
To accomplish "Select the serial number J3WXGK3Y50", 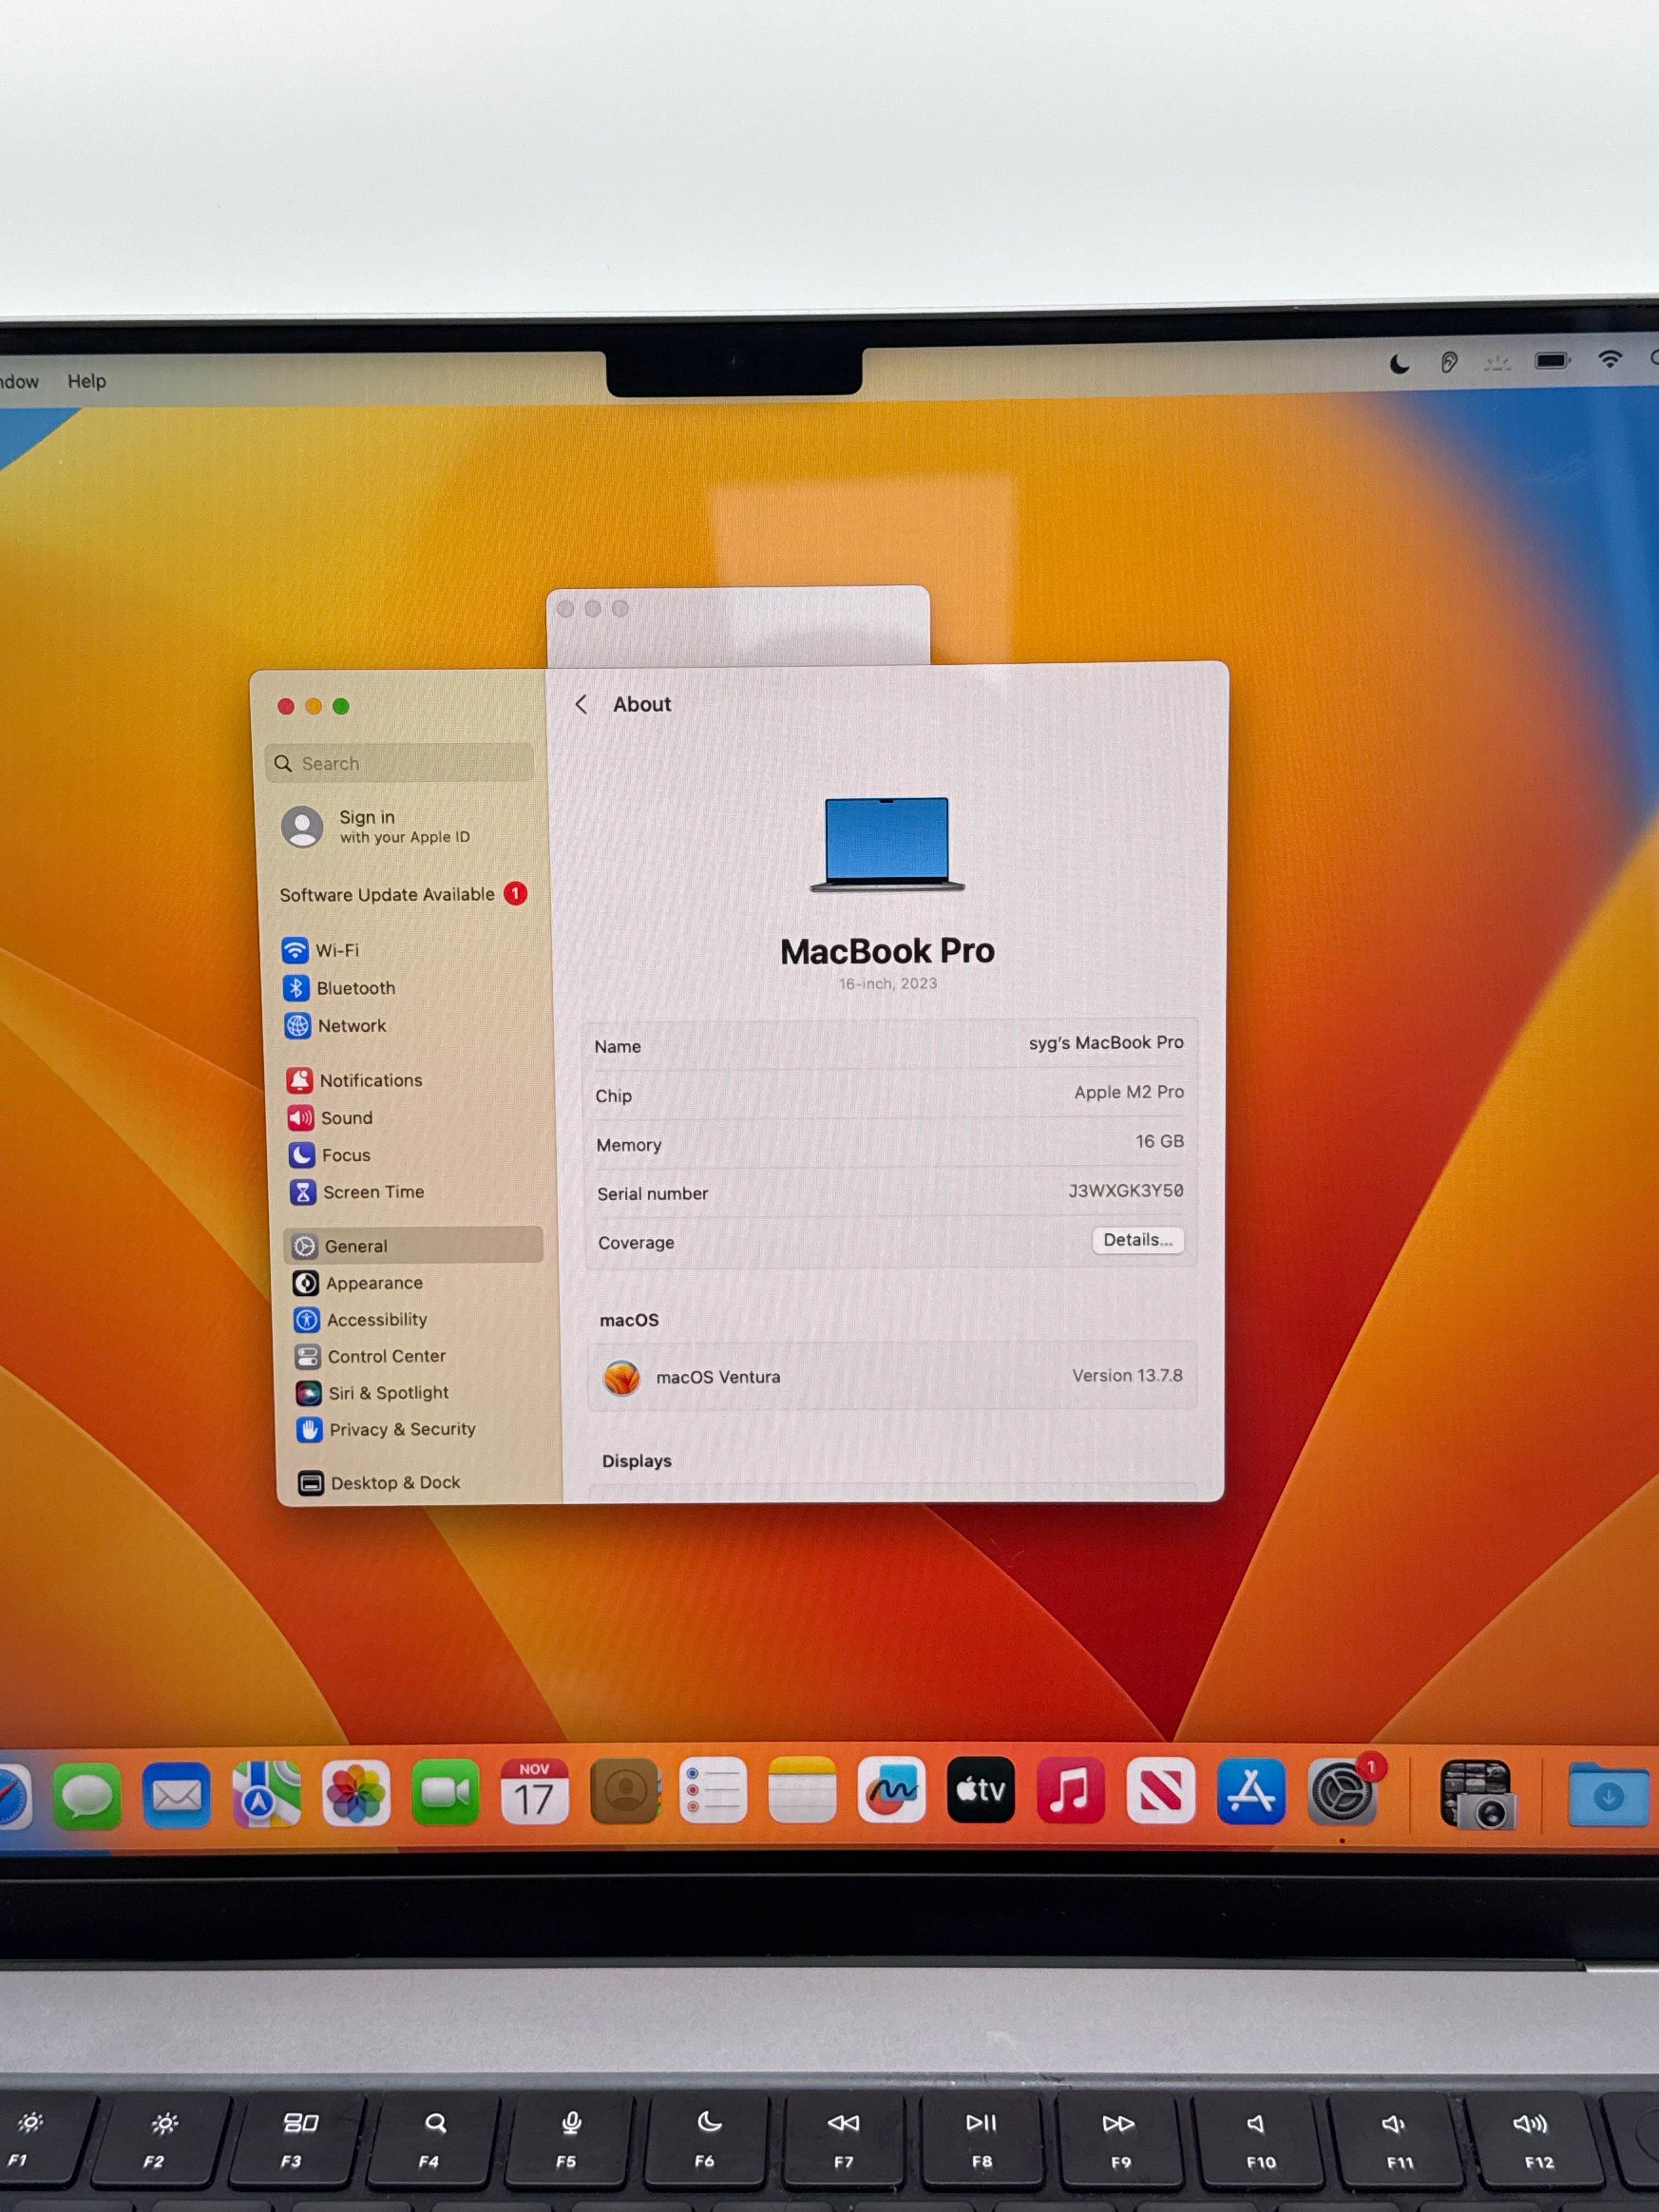I will (1126, 1190).
